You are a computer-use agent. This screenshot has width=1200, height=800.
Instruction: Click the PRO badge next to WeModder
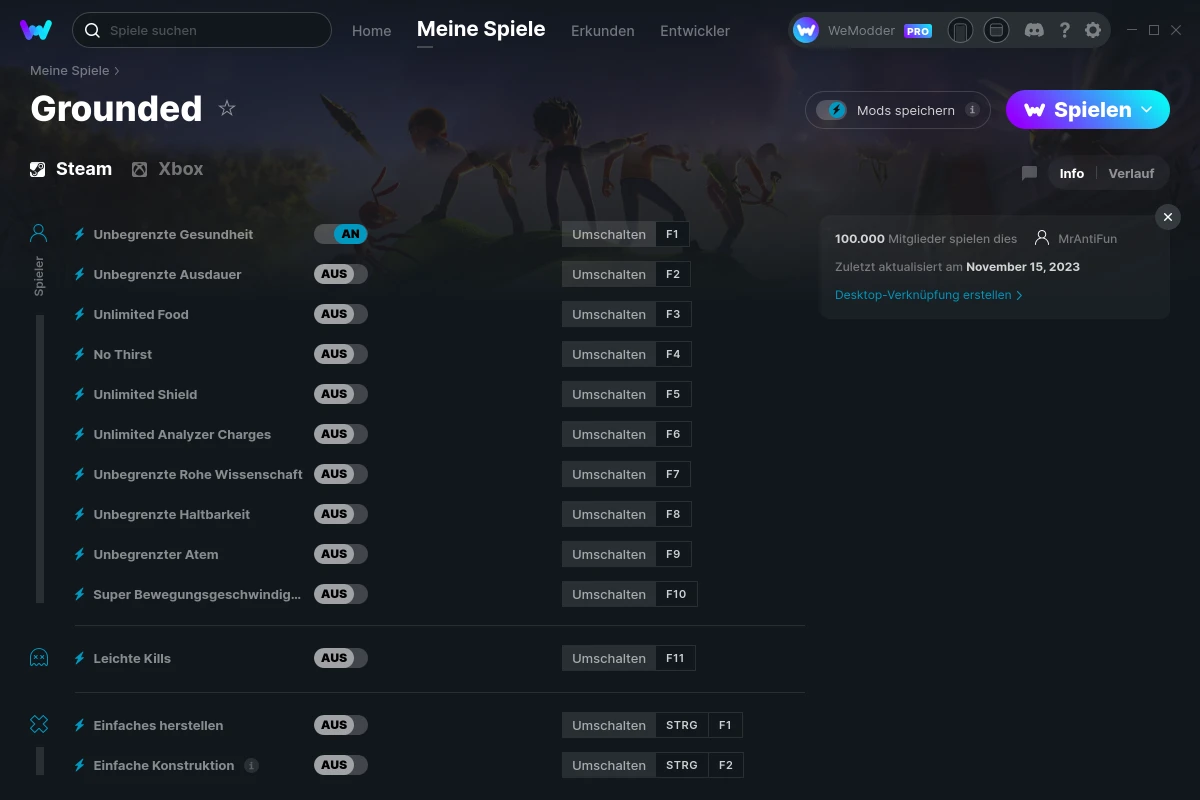point(918,31)
